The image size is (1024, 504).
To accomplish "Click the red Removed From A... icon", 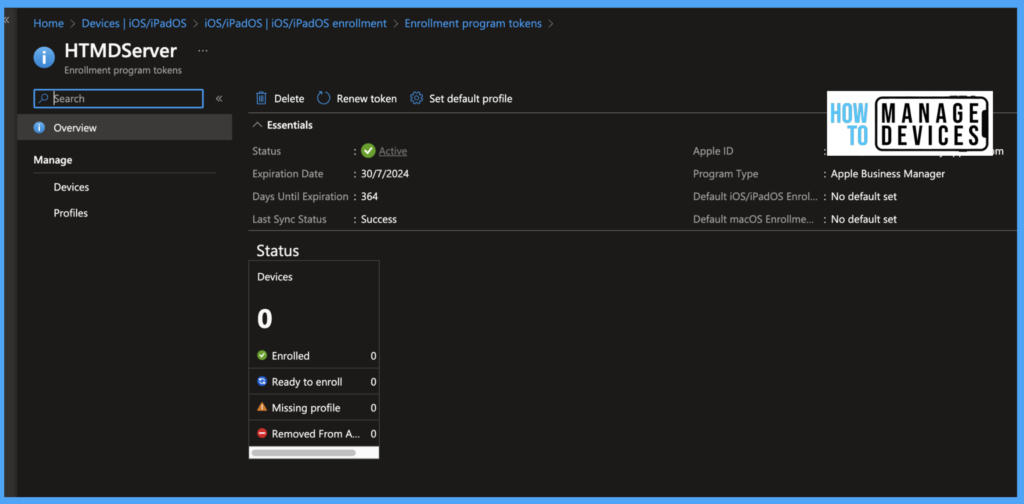I will point(262,433).
